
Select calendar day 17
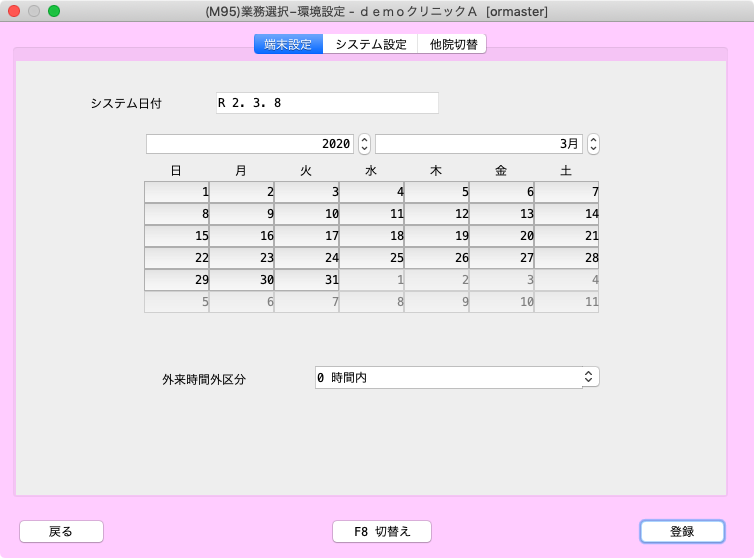(307, 236)
